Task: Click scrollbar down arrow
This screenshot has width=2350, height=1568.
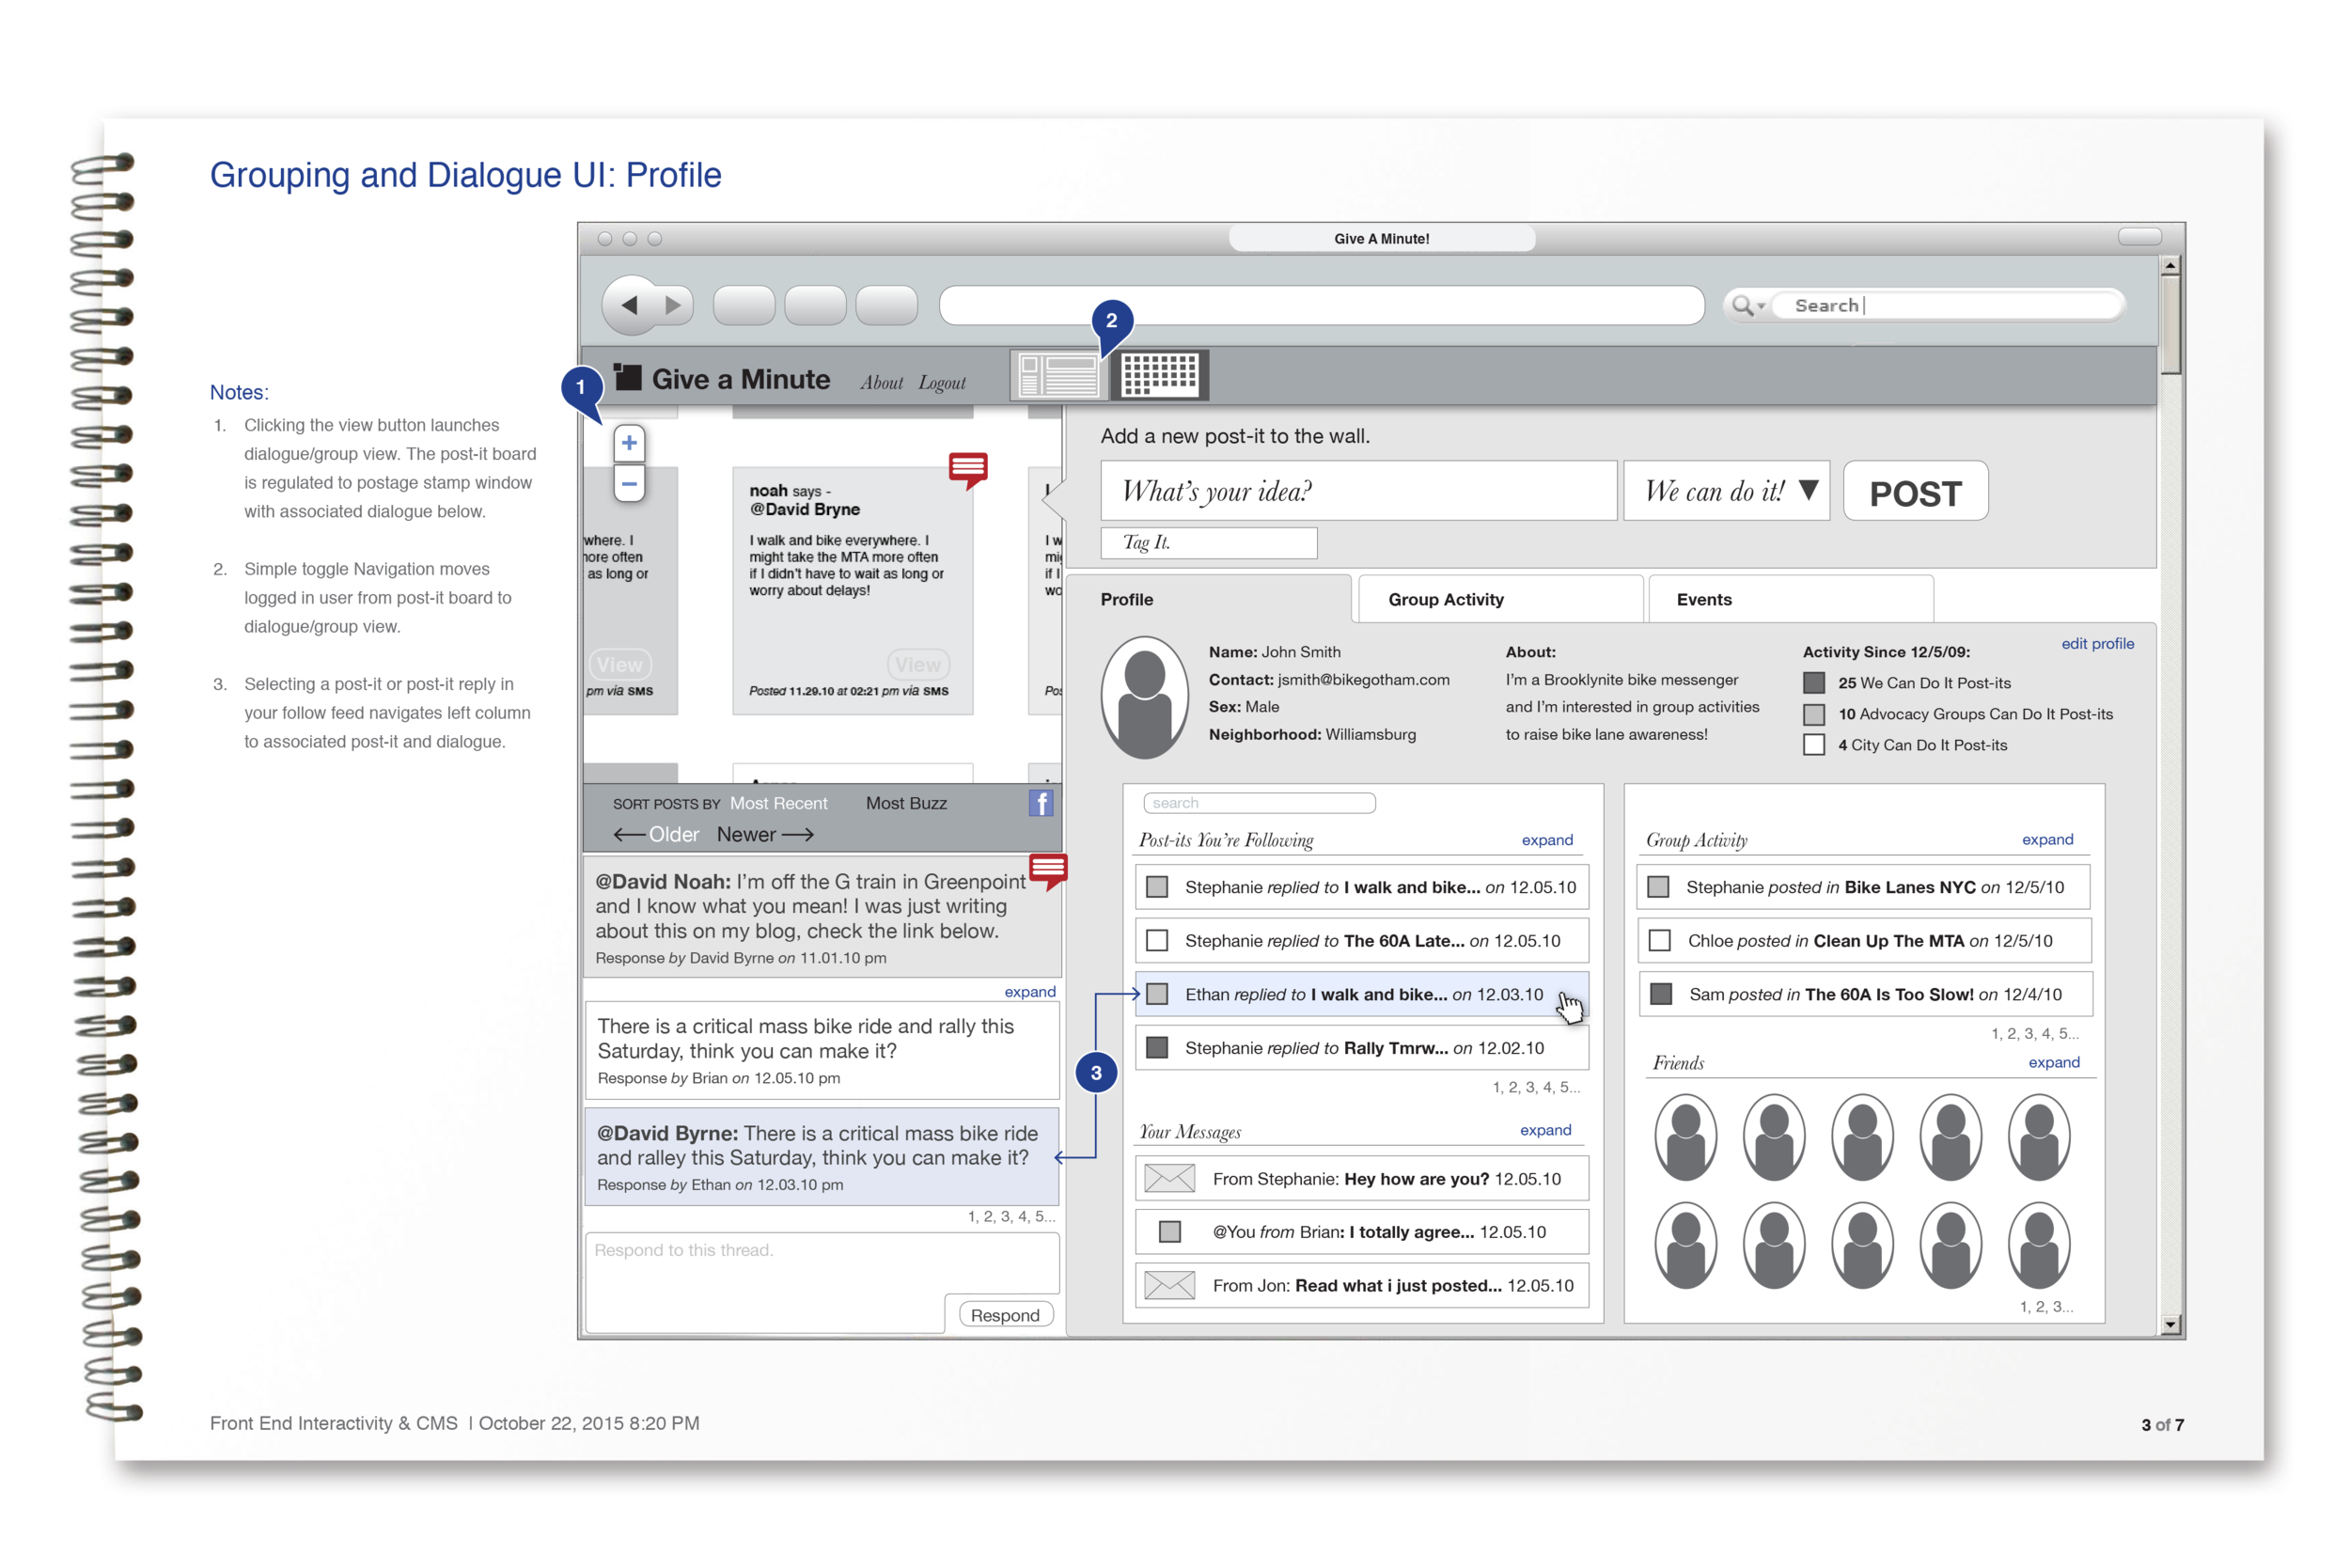Action: pos(2170,1325)
